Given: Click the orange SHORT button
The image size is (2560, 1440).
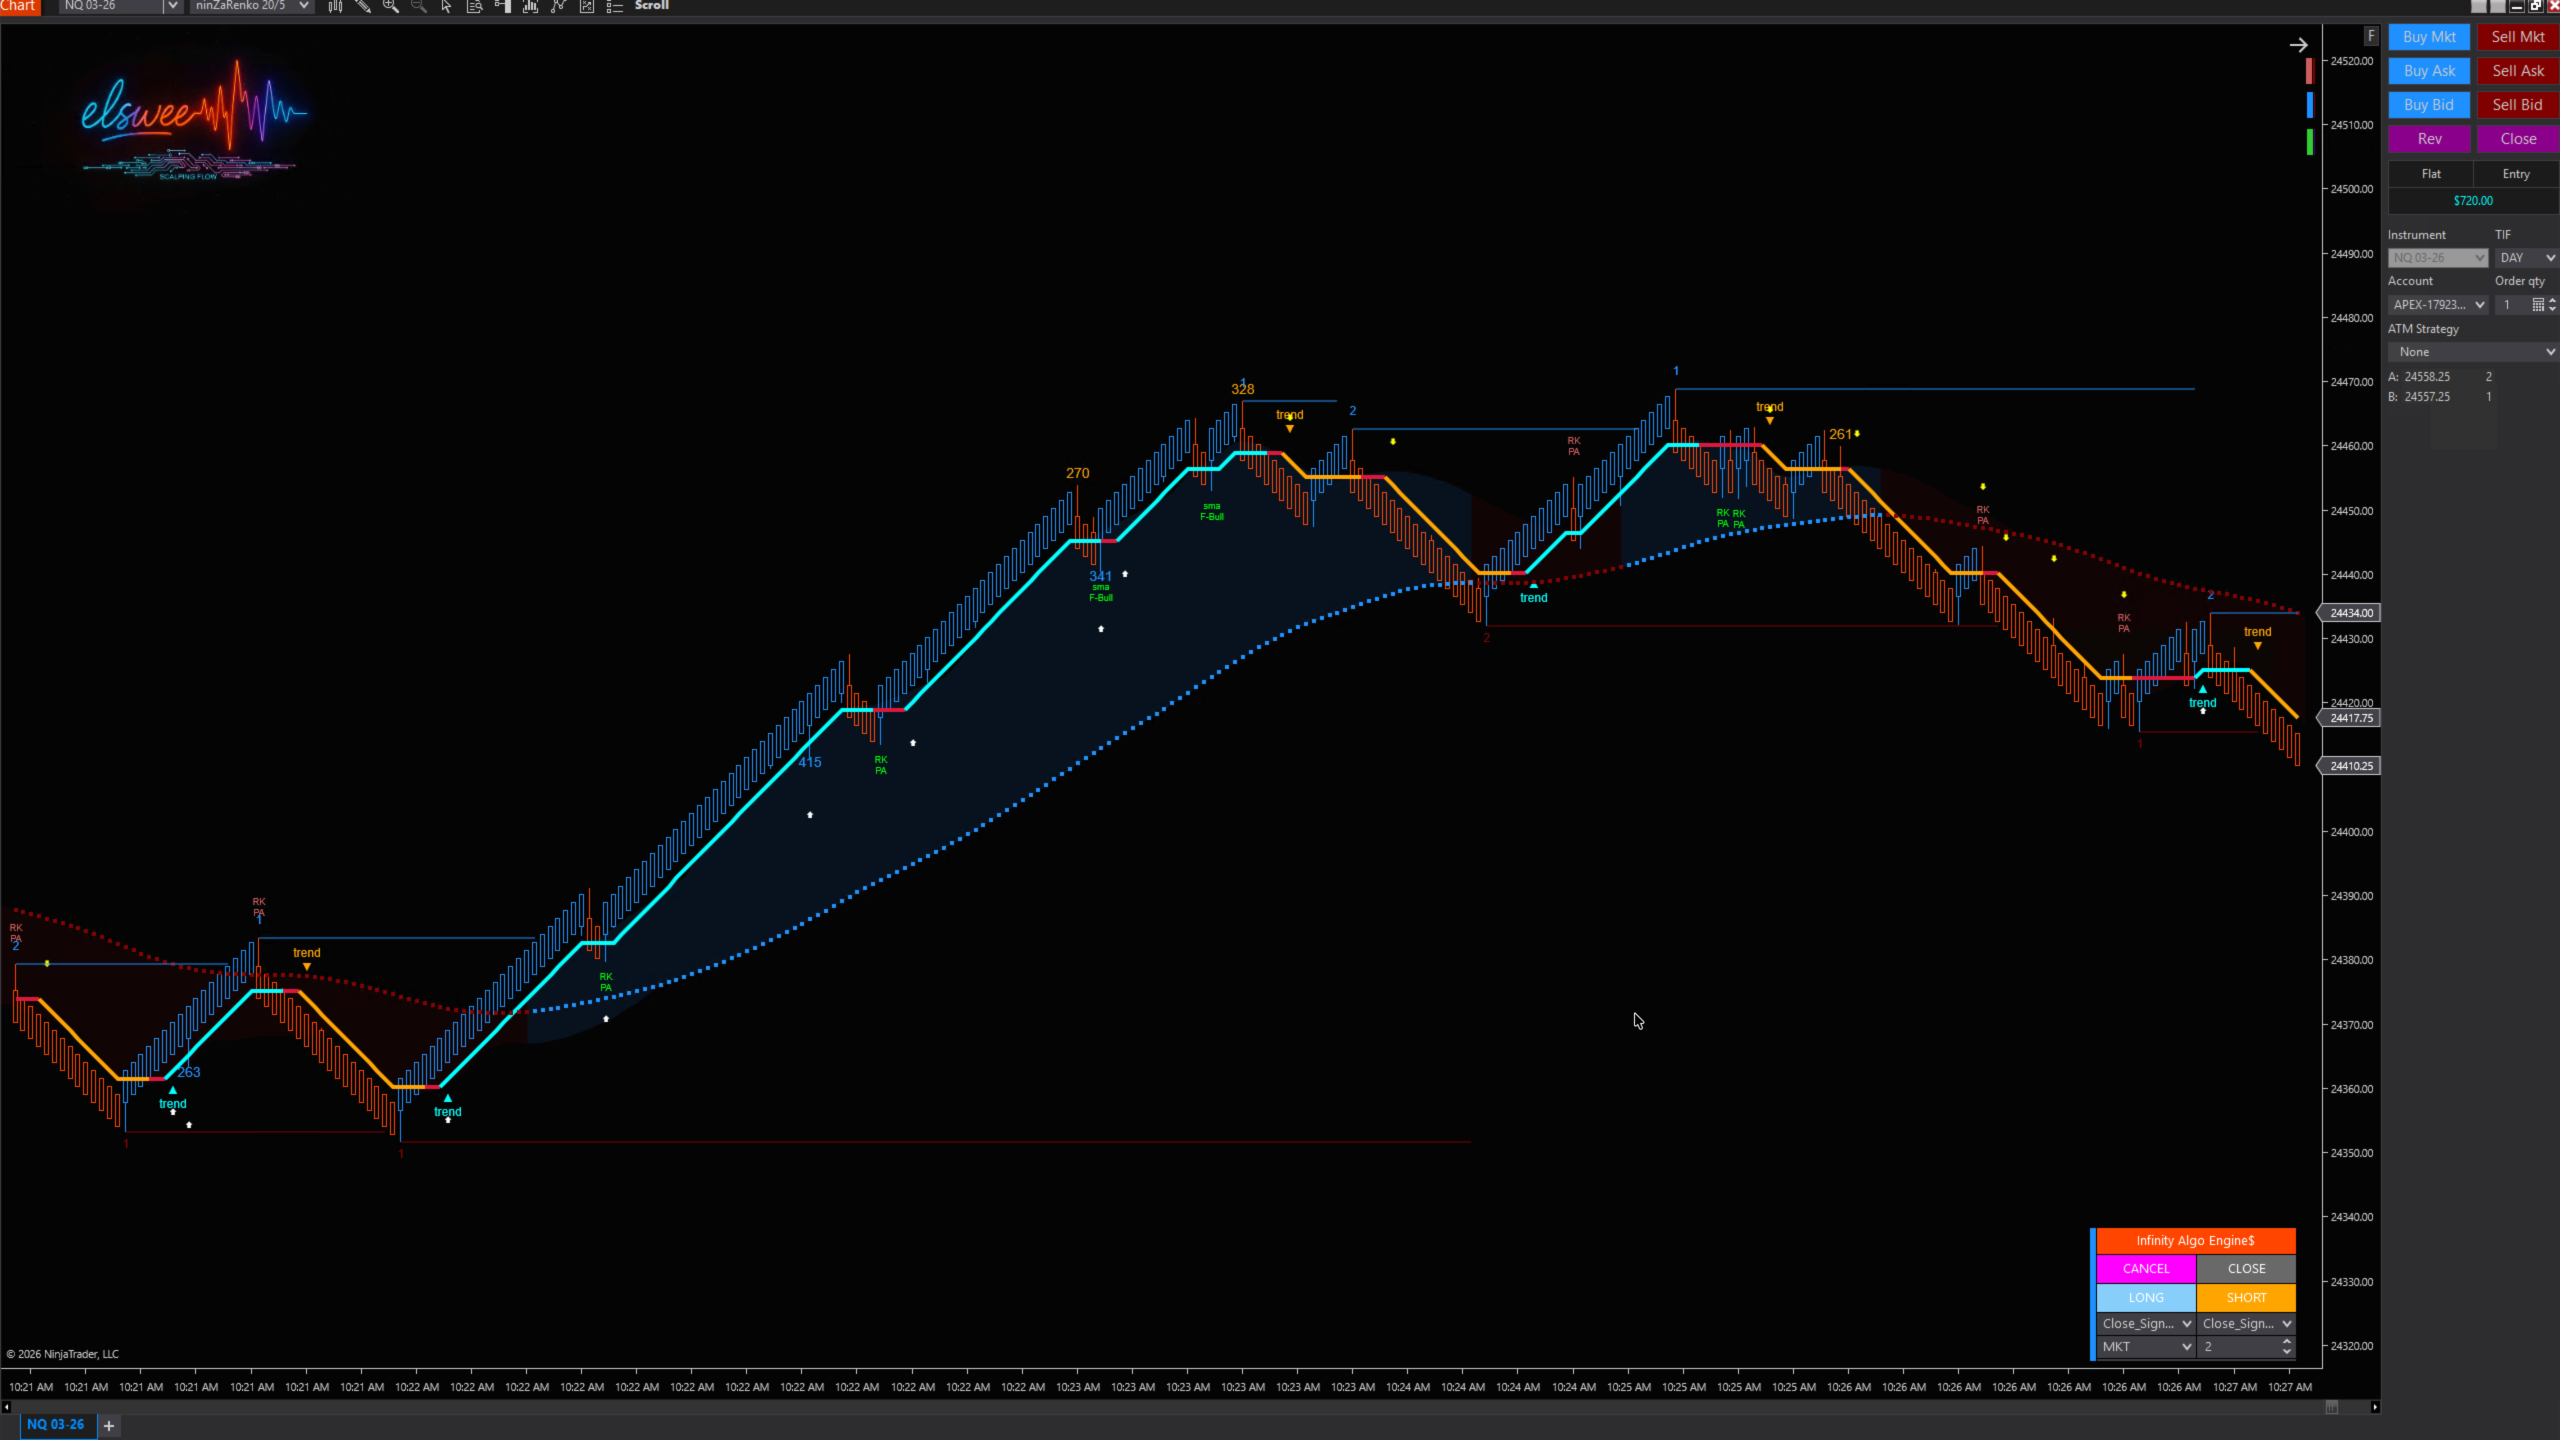Looking at the screenshot, I should coord(2246,1297).
